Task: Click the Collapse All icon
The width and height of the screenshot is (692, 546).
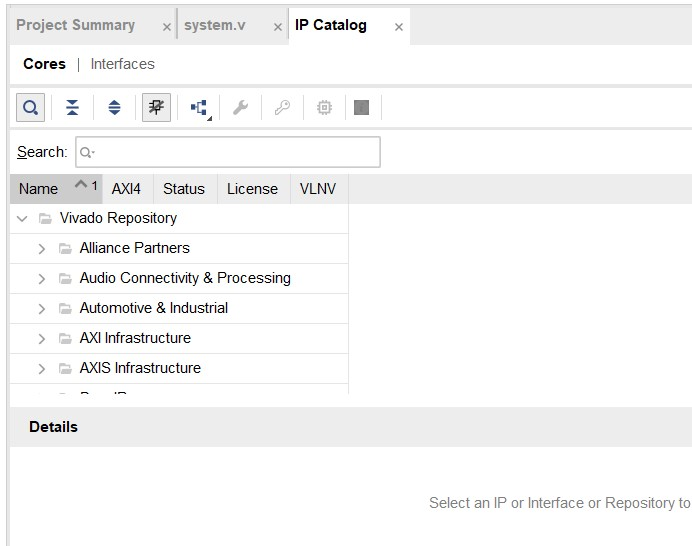Action: [72, 107]
